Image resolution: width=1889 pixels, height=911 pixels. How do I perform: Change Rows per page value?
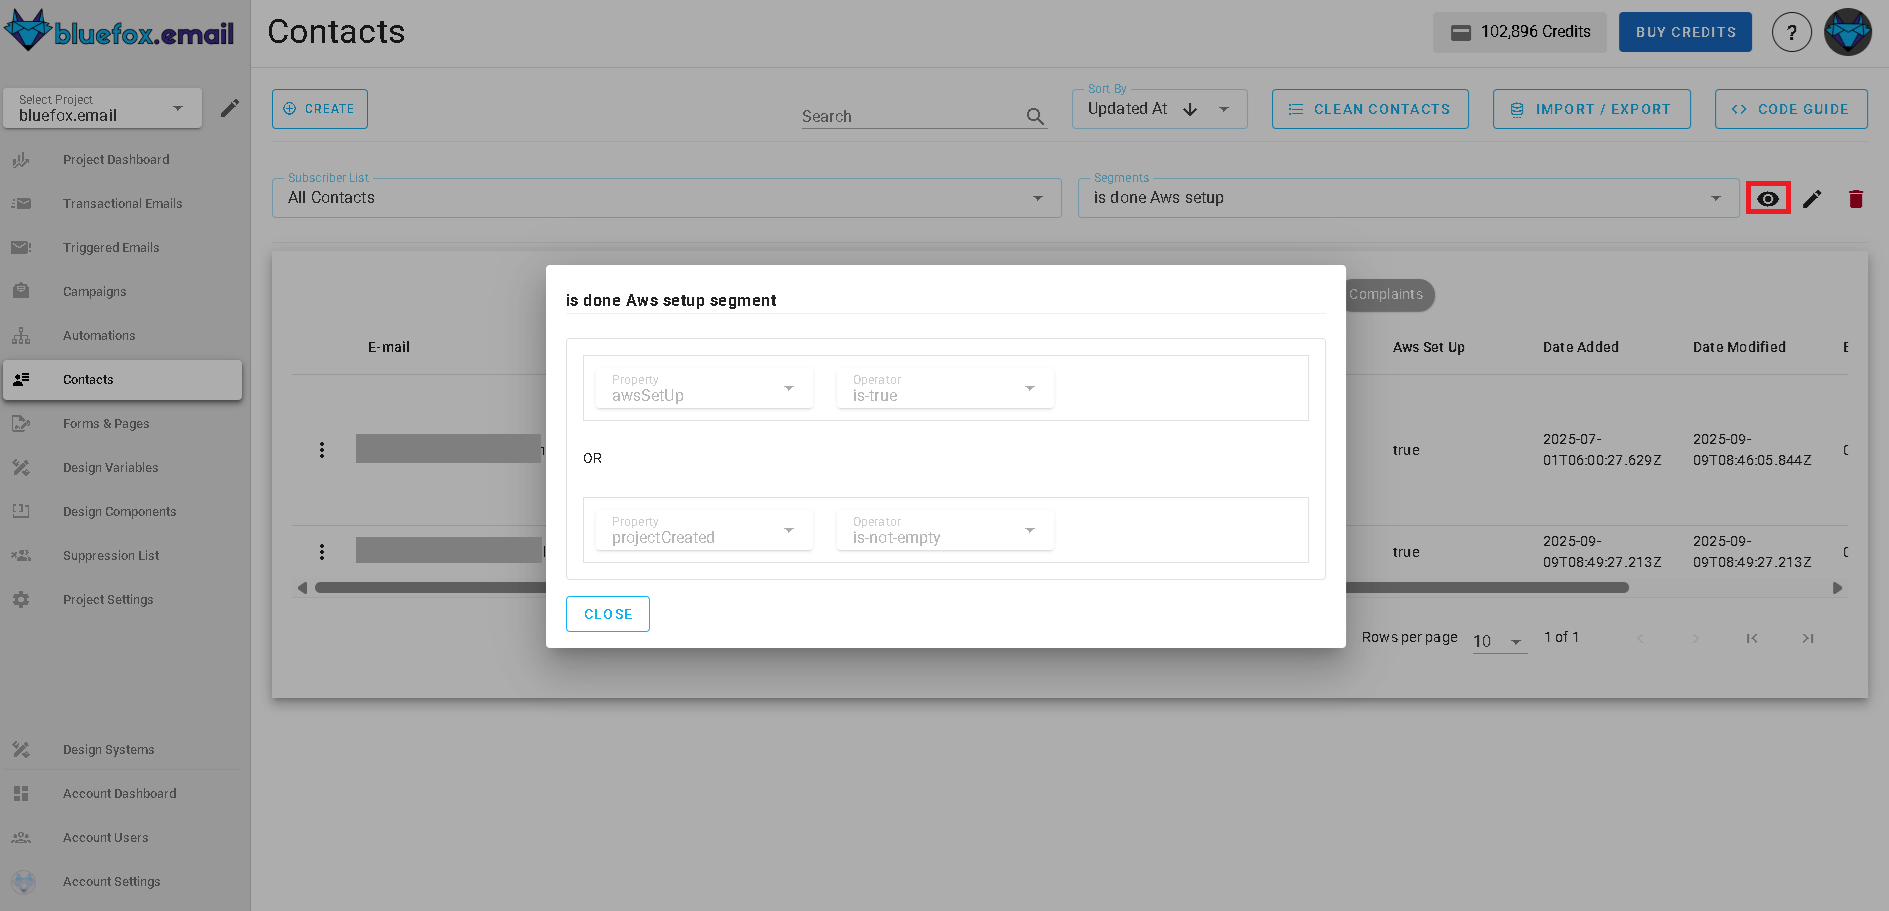tap(1497, 639)
